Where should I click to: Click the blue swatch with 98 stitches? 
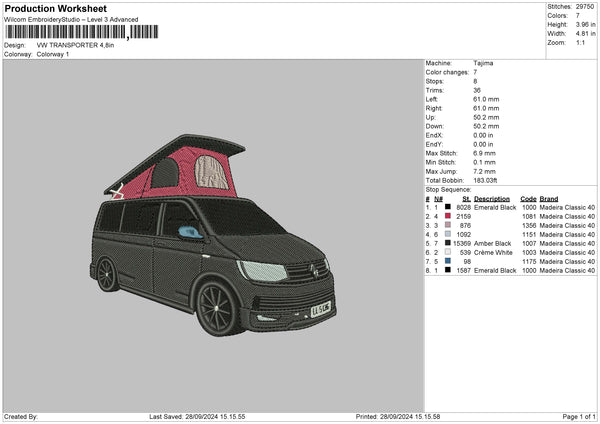coord(448,261)
